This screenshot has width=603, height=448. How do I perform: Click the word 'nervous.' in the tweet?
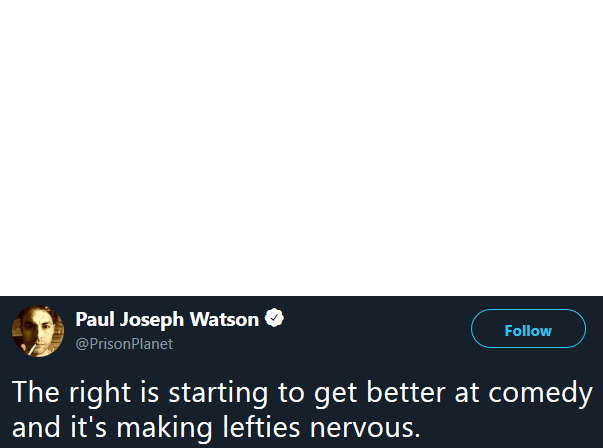point(365,428)
